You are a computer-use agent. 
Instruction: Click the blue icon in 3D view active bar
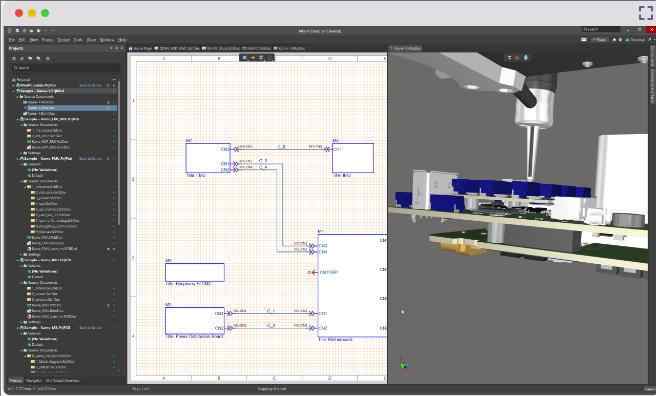[526, 58]
